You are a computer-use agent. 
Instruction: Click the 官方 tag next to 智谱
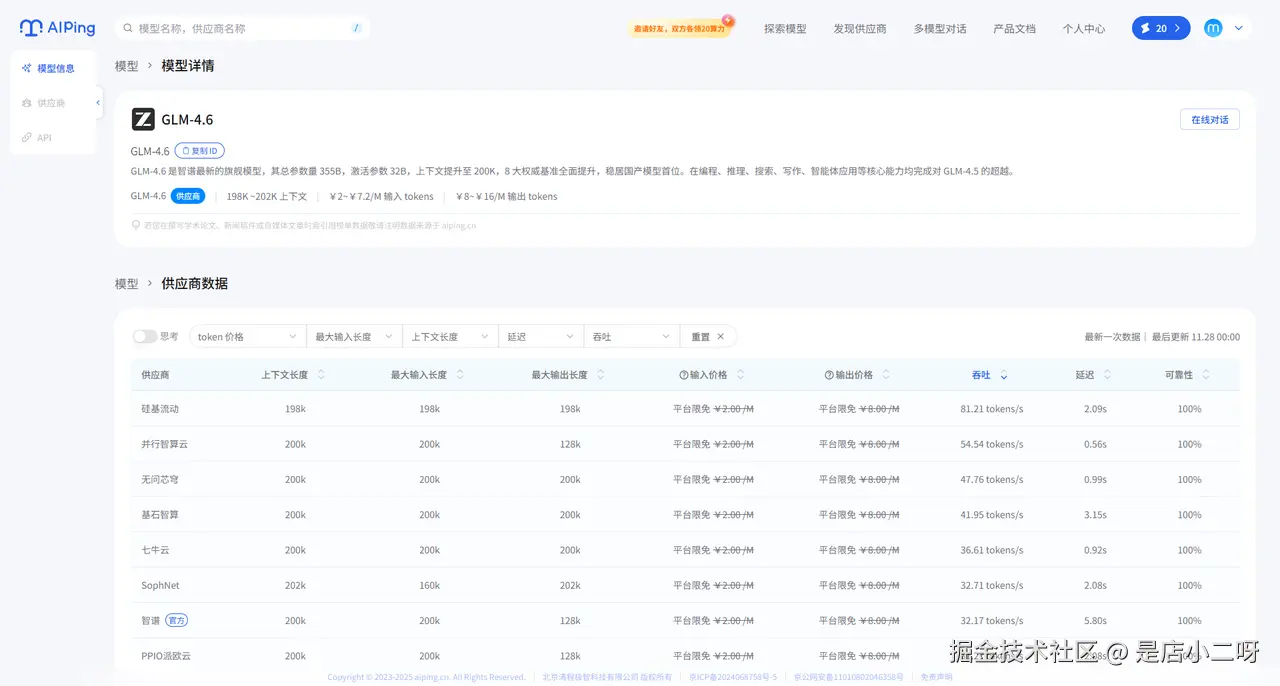click(177, 621)
